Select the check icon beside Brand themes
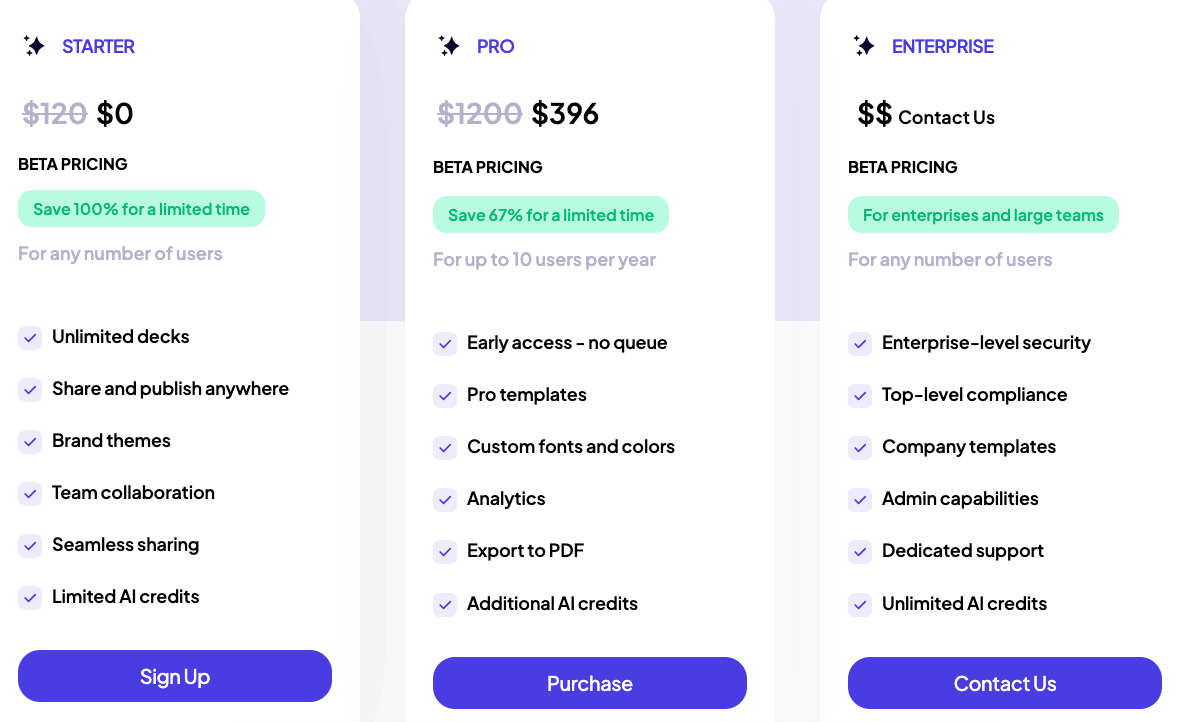Image resolution: width=1177 pixels, height=722 pixels. coord(30,441)
